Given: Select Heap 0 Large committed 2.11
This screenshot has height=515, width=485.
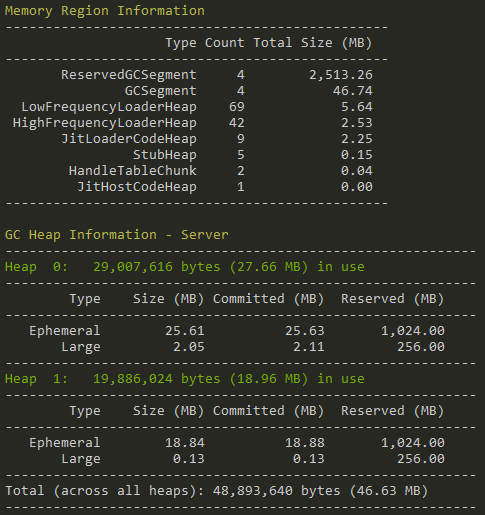Looking at the screenshot, I should (309, 347).
